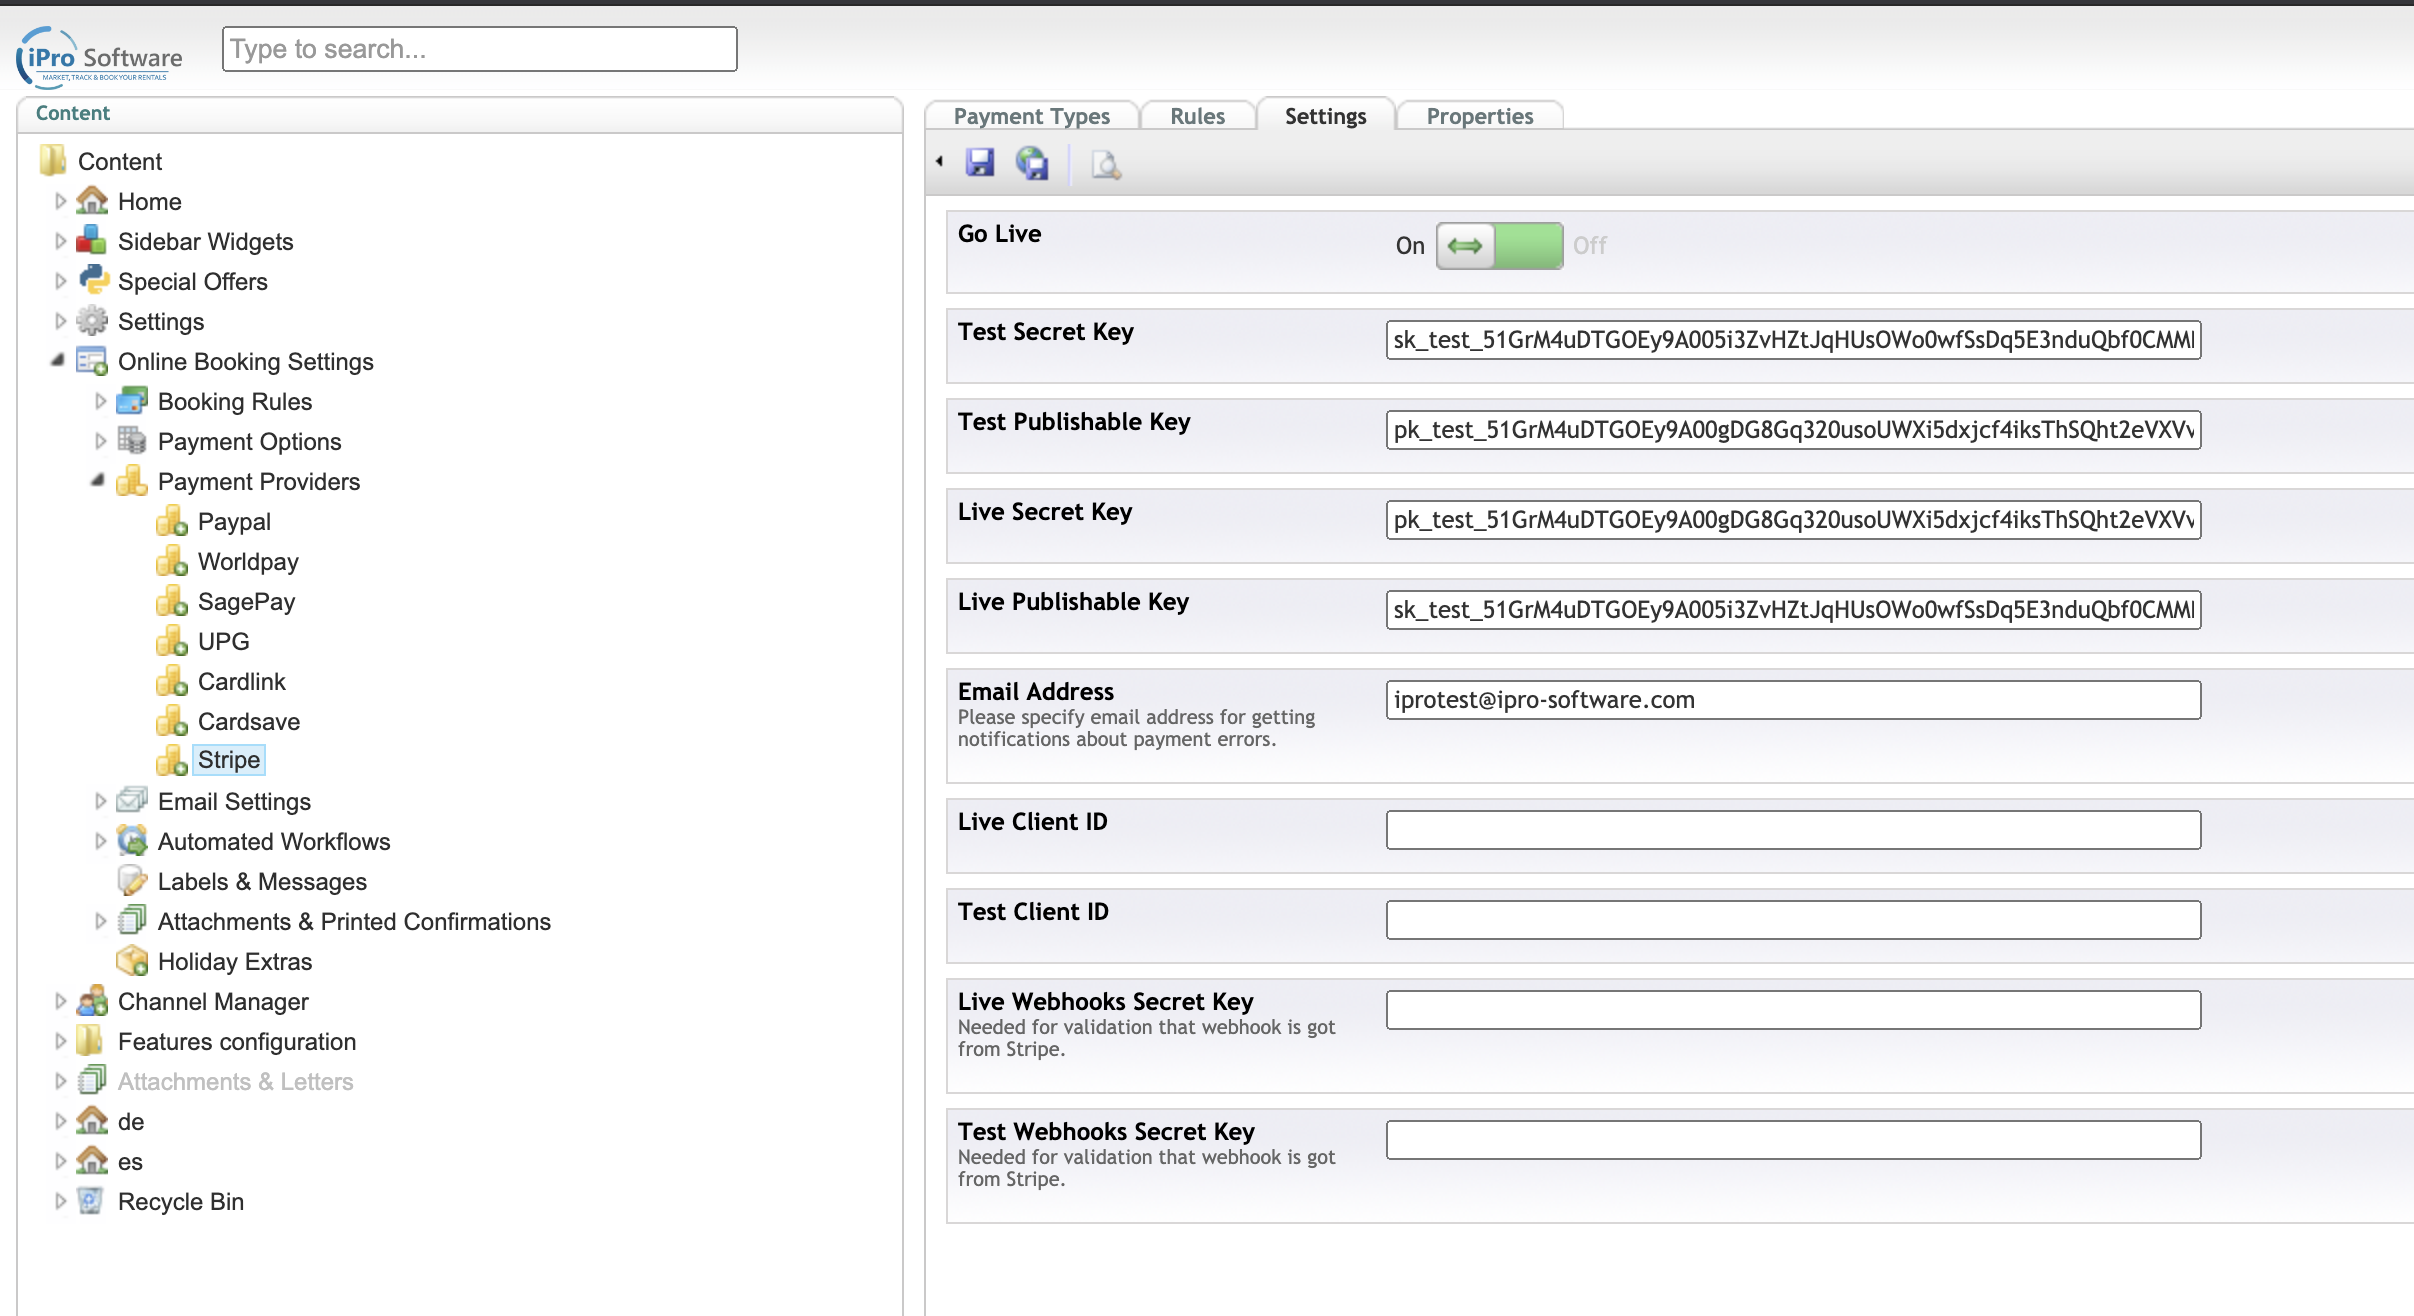Toggle the Go Live switch
Viewport: 2414px width, 1316px height.
click(x=1499, y=246)
